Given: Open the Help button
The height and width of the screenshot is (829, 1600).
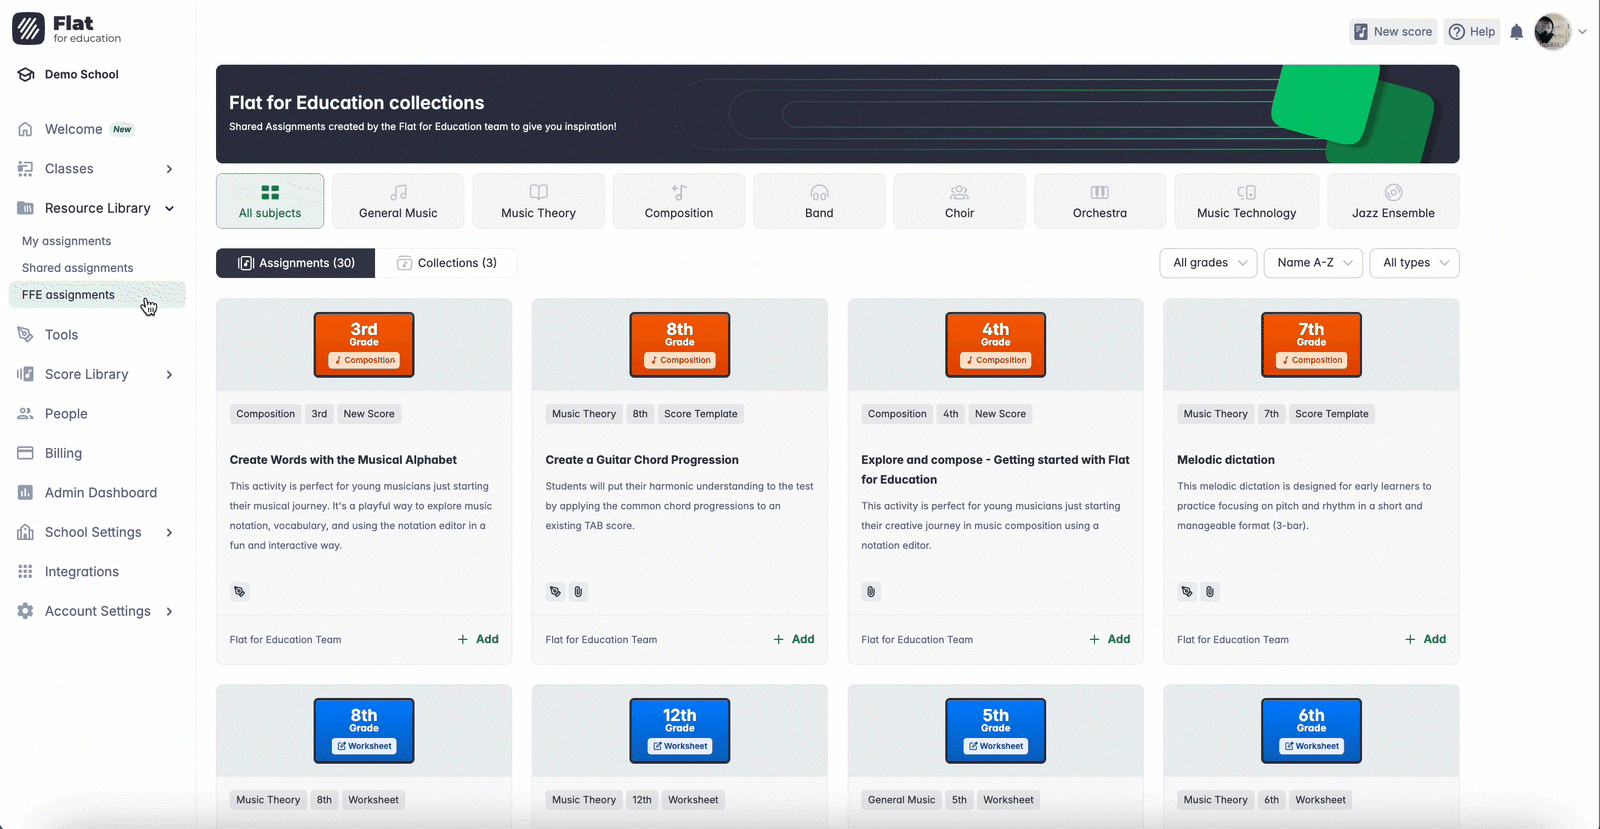Looking at the screenshot, I should click(1472, 32).
